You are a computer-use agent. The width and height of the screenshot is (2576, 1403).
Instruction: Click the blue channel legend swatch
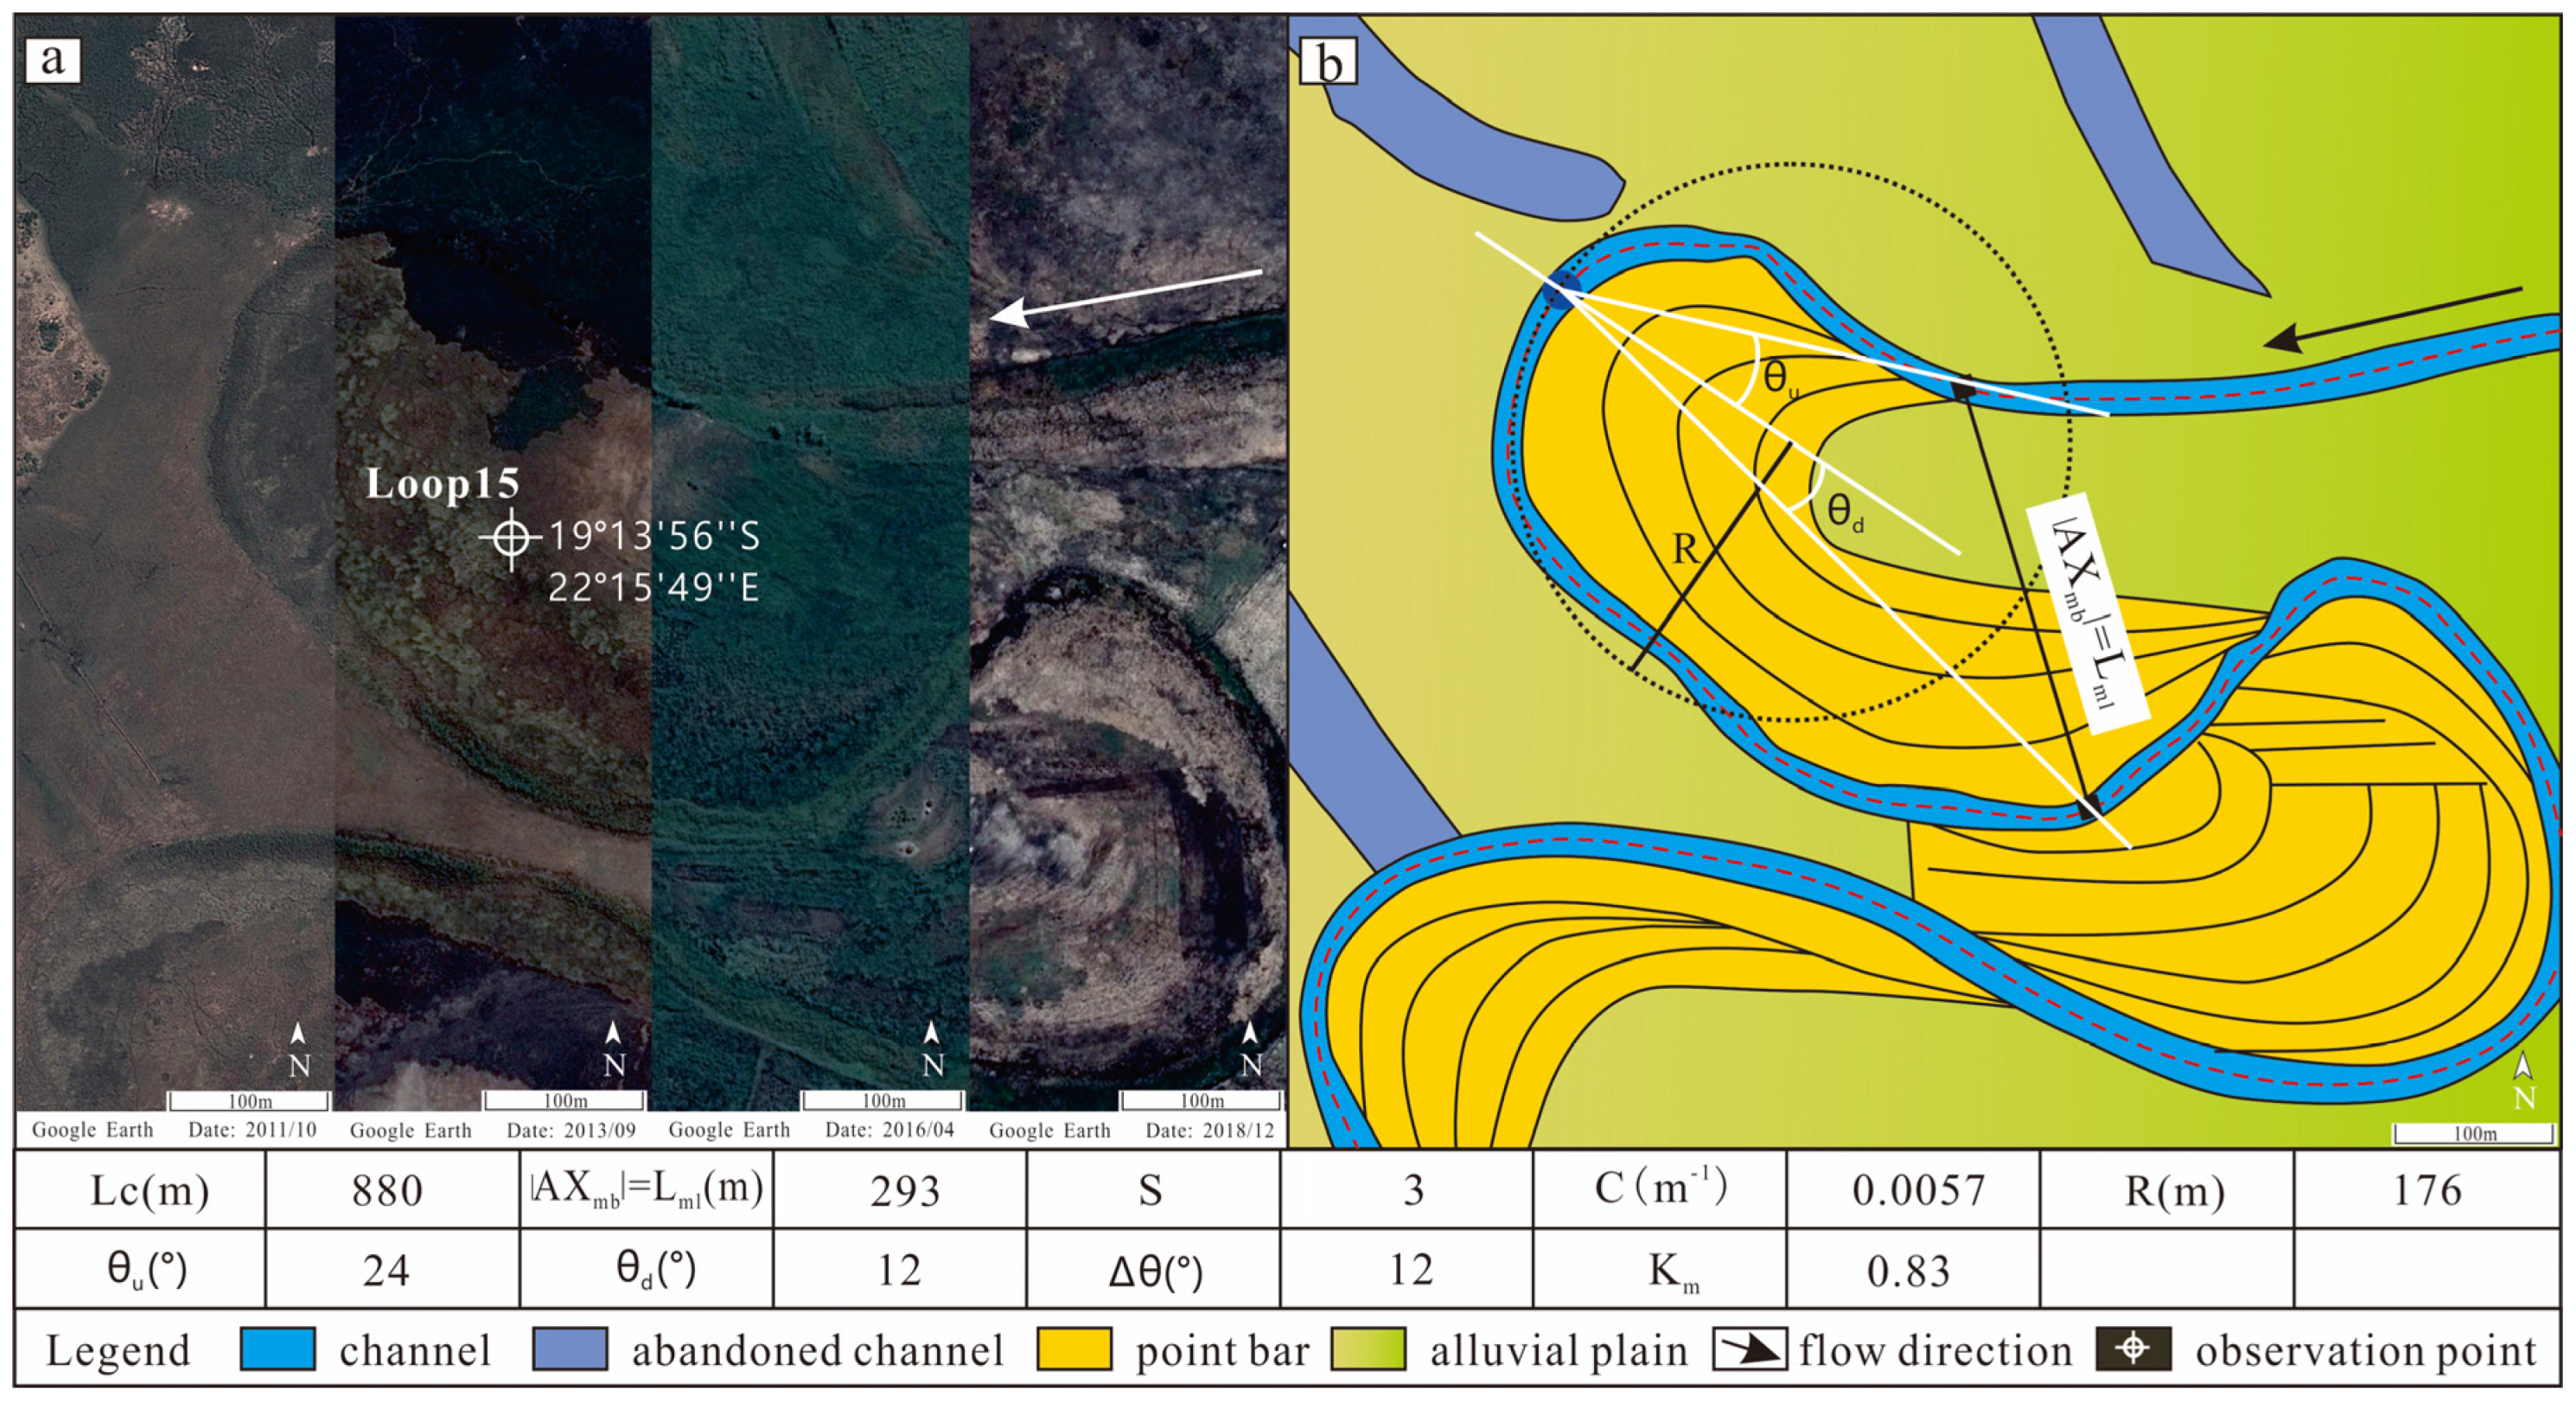coord(278,1349)
